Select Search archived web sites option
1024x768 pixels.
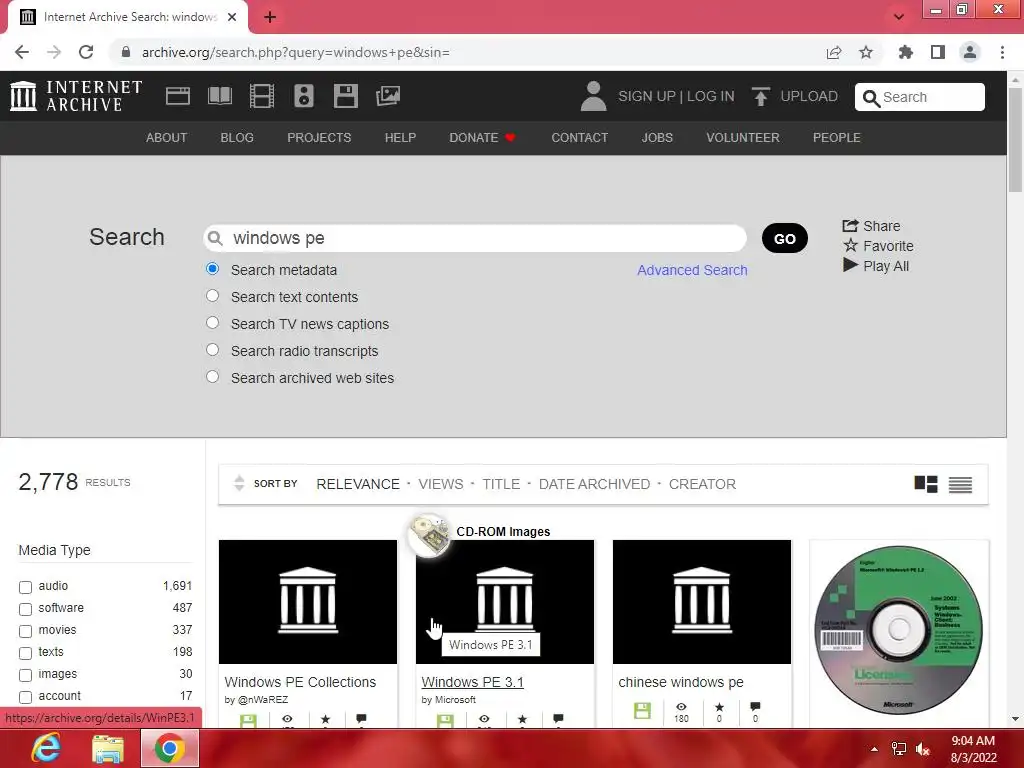[x=212, y=377]
